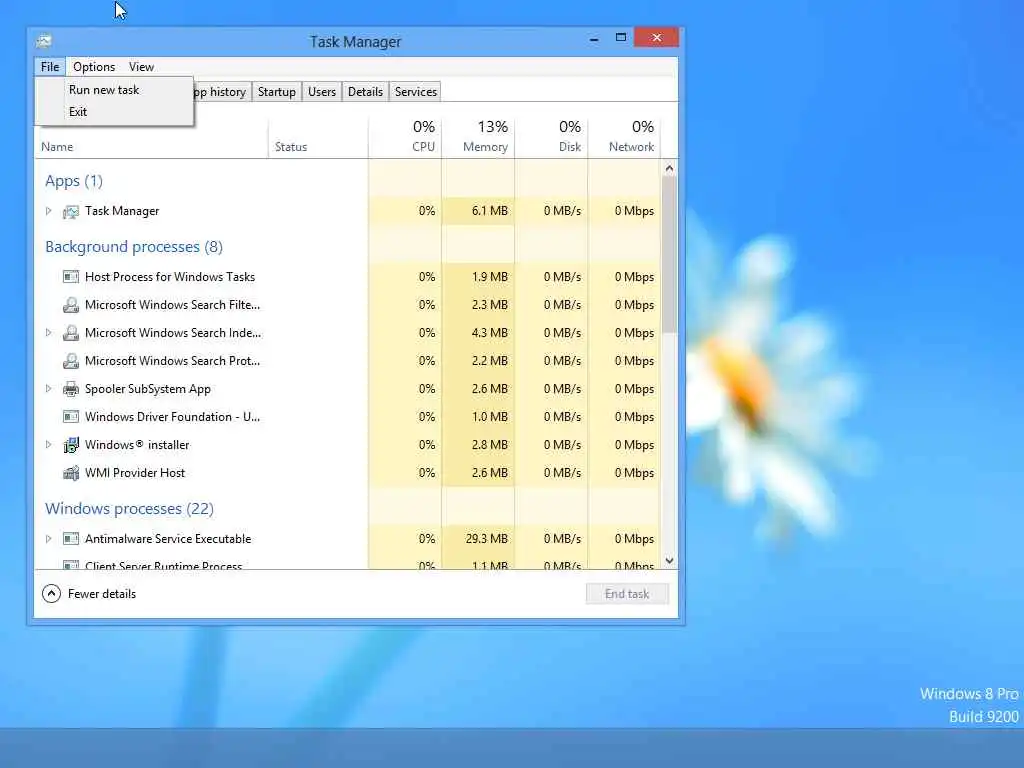Image resolution: width=1024 pixels, height=768 pixels.
Task: Click the vertical scrollbar thumb
Action: tap(669, 255)
